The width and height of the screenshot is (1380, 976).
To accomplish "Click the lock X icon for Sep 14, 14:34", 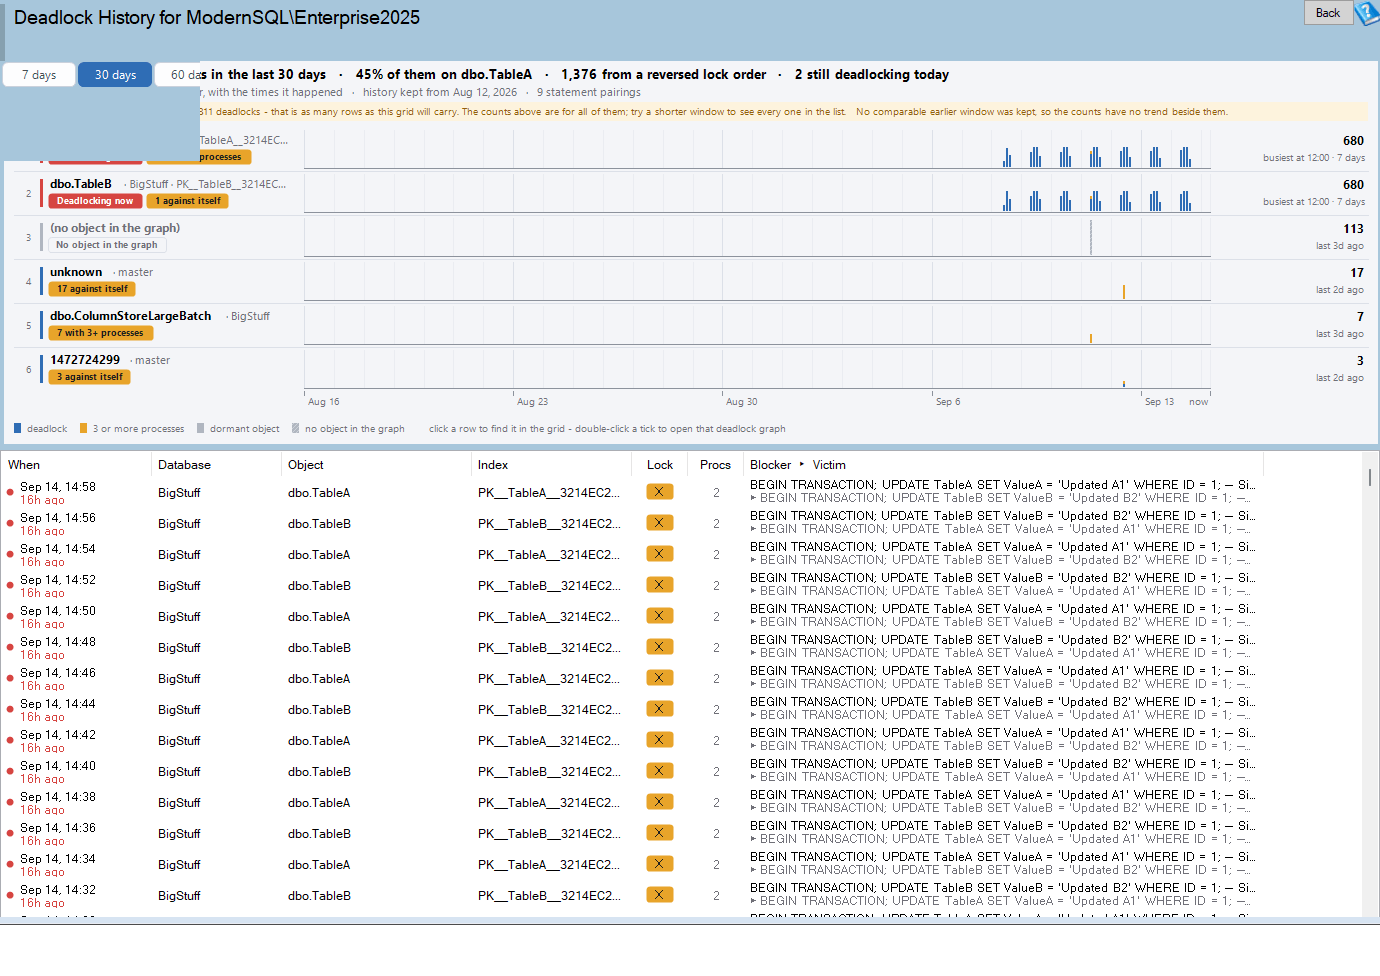I will [x=659, y=864].
